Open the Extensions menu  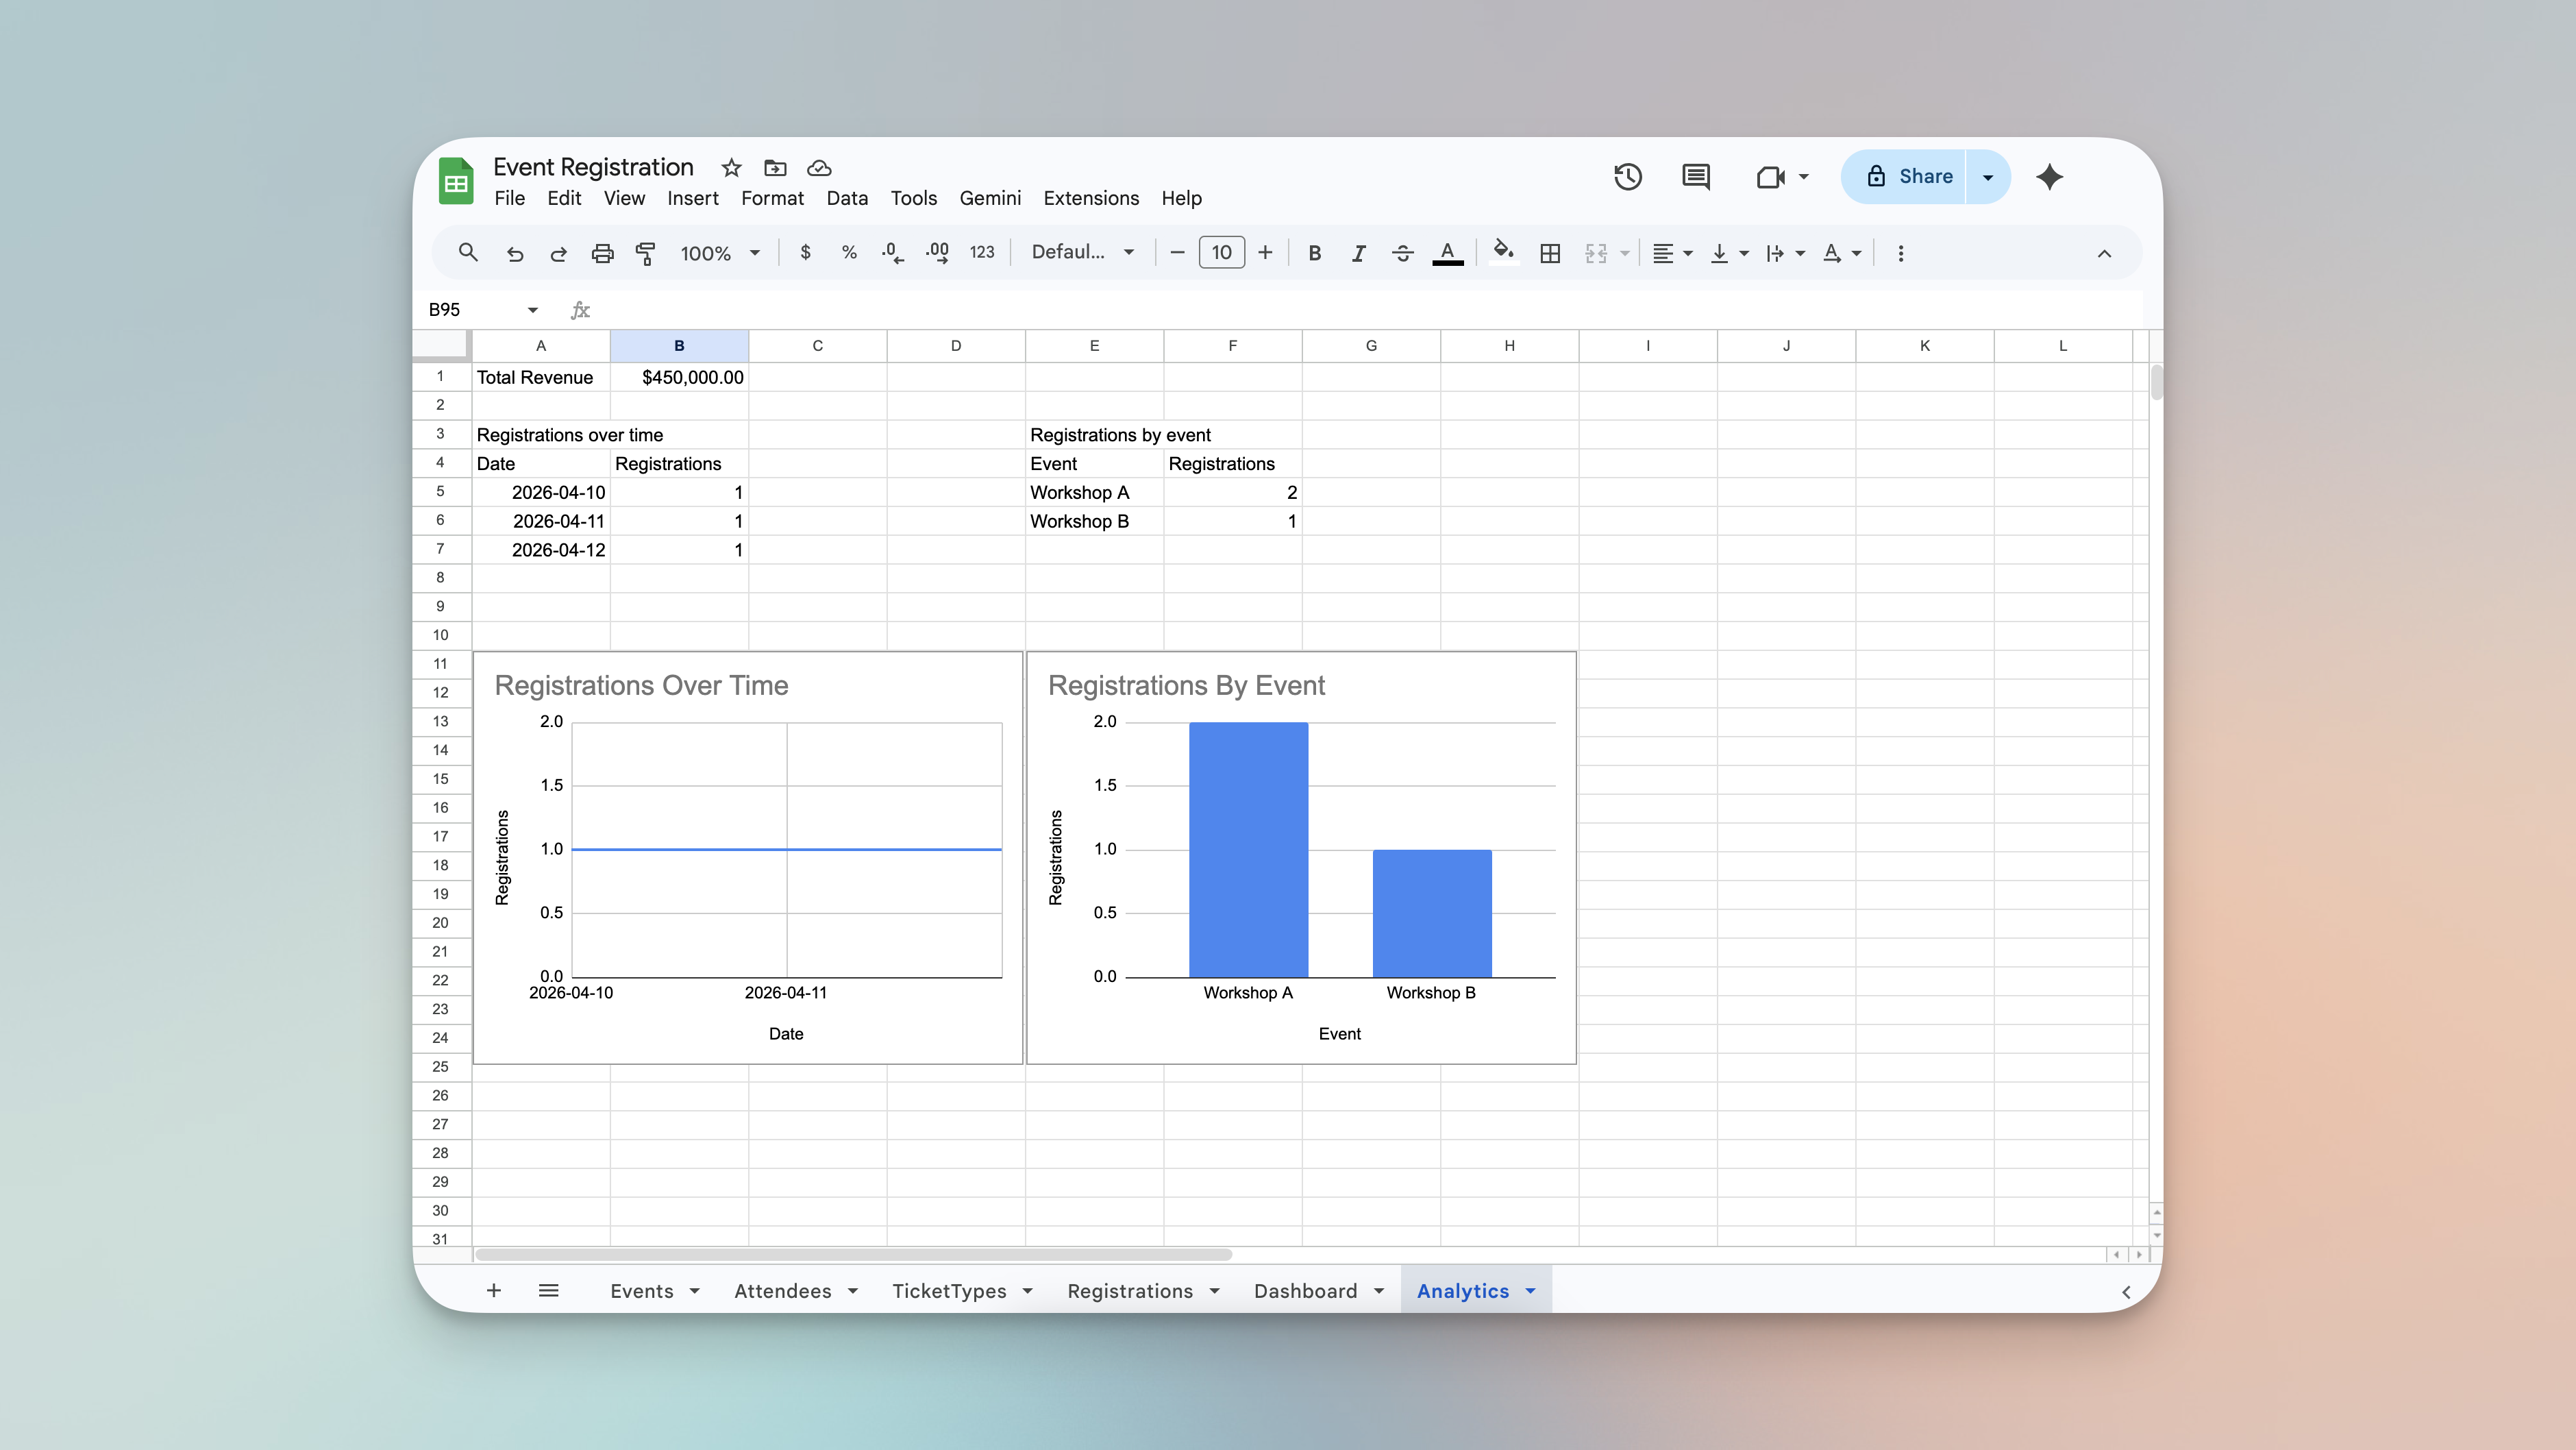[x=1090, y=198]
